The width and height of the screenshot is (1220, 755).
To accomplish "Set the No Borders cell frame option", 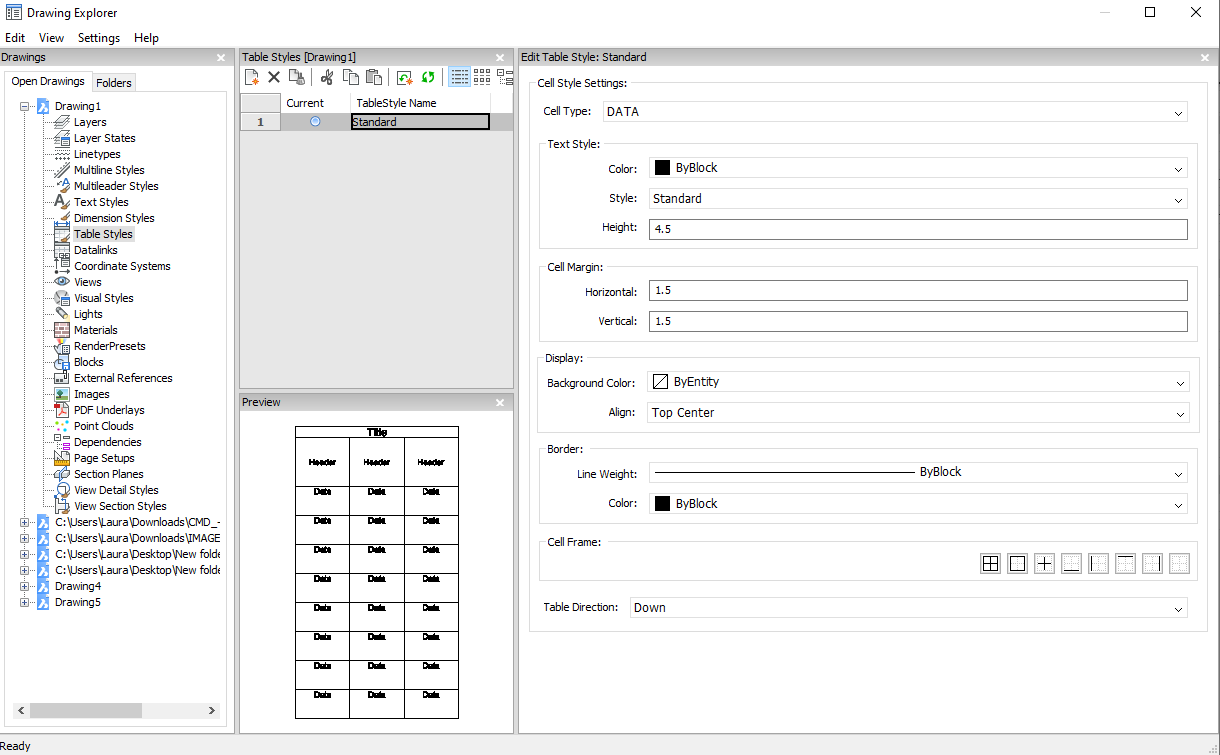I will [1179, 564].
